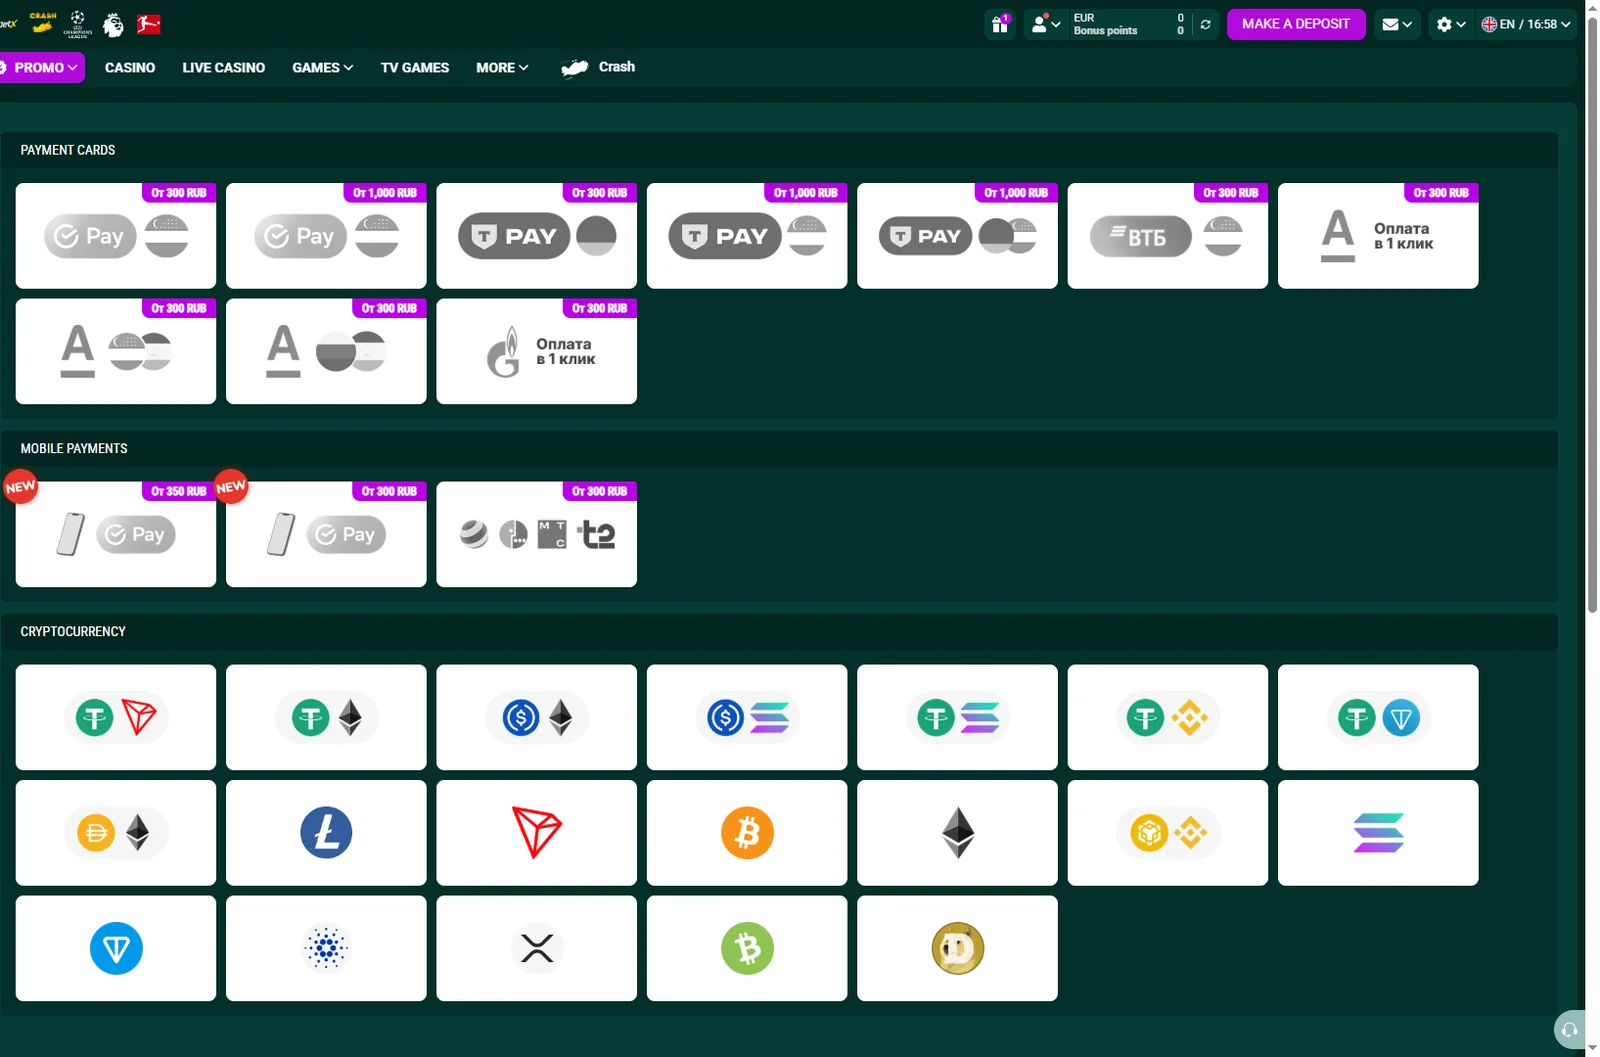Open live support headset chat
The height and width of the screenshot is (1057, 1600).
[1569, 1030]
